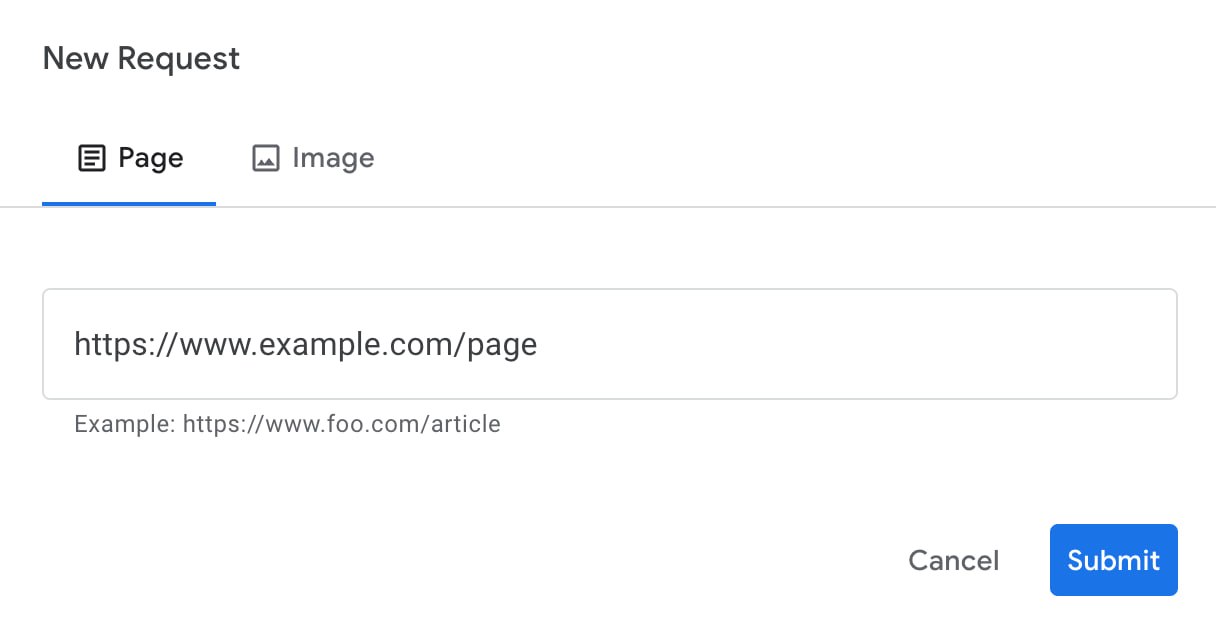
Task: Click the Submit button
Action: pos(1113,560)
